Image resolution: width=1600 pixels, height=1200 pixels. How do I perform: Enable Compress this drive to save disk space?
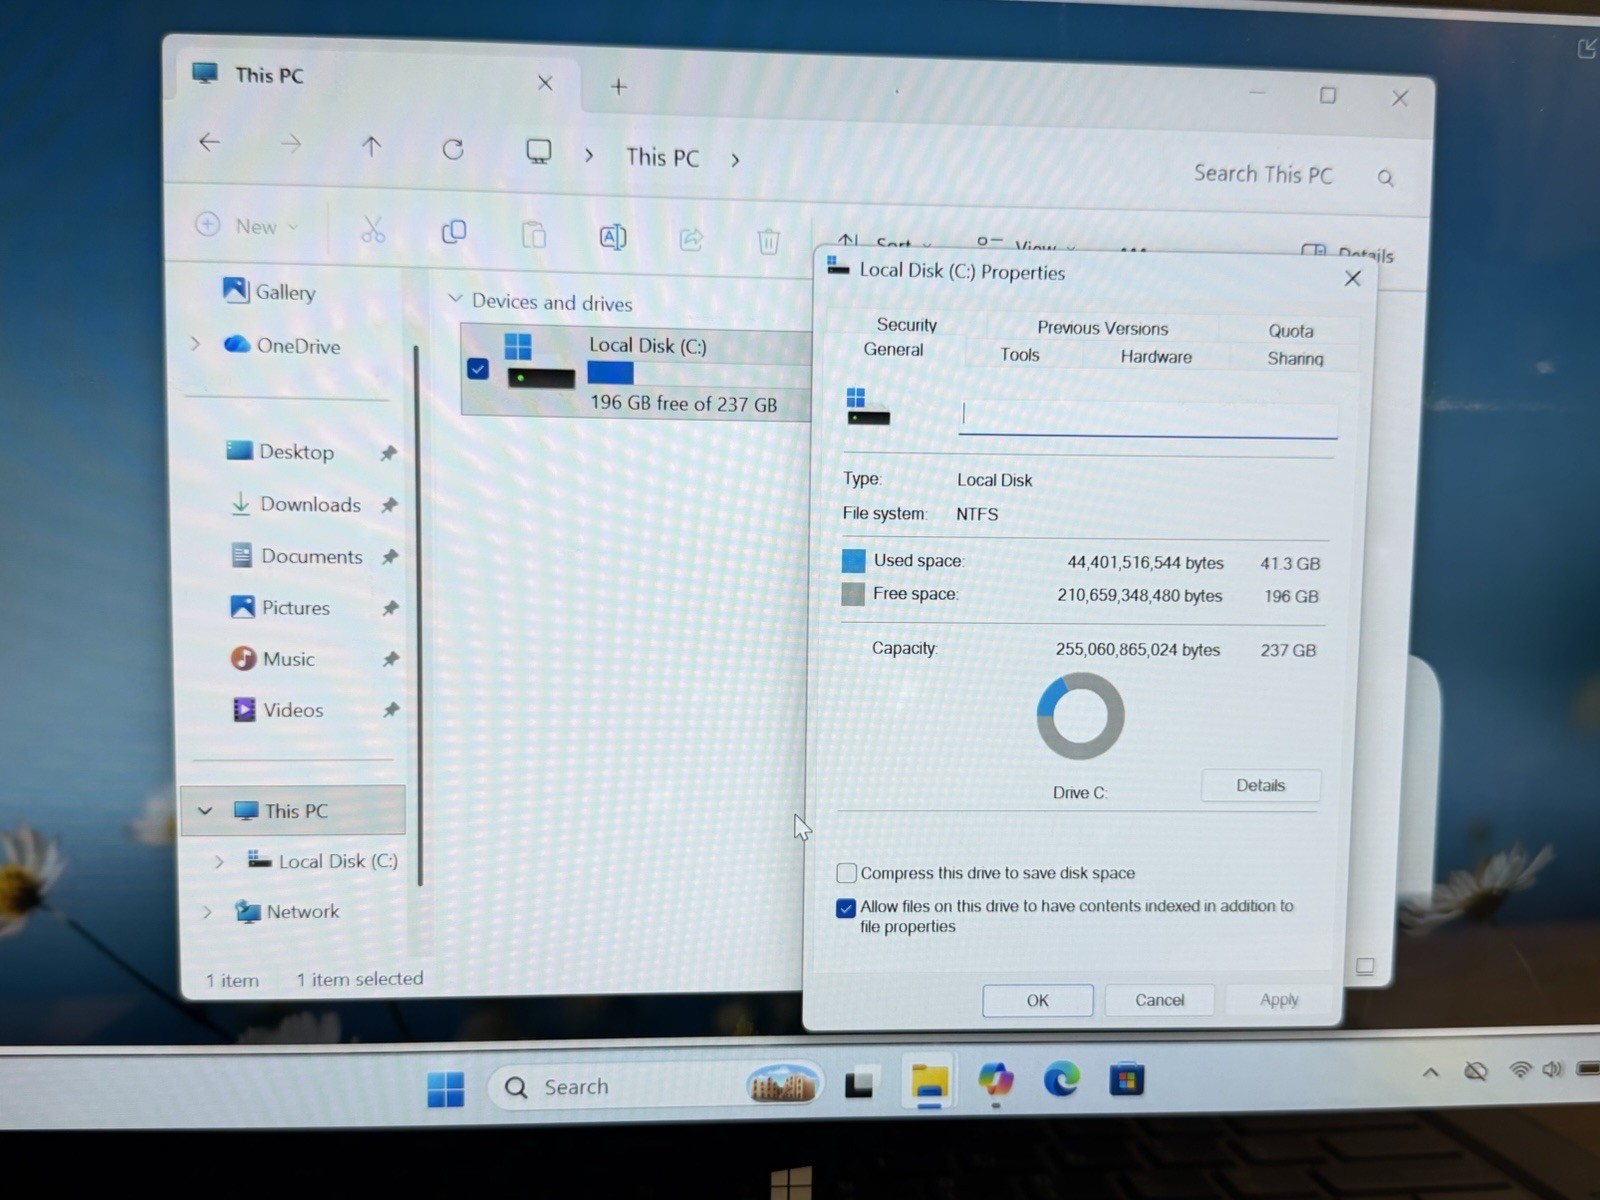tap(847, 873)
